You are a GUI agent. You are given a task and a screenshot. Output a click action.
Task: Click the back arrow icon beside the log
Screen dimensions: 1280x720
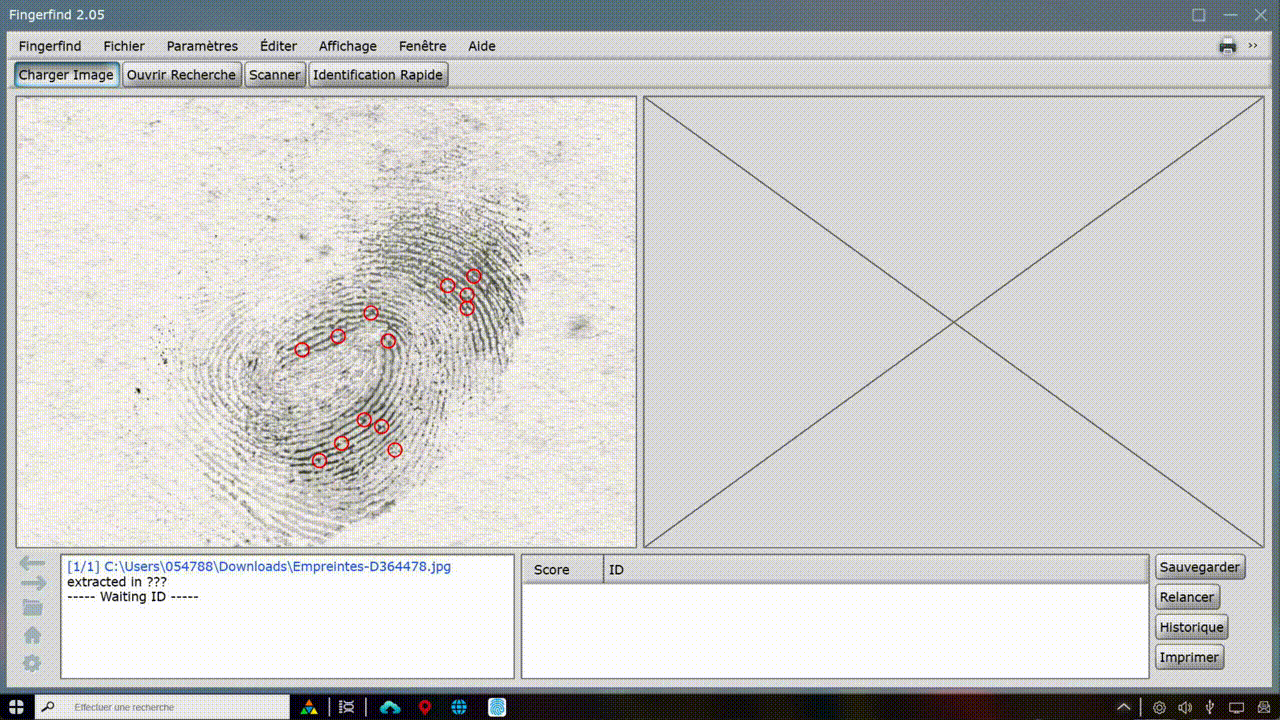pyautogui.click(x=32, y=564)
